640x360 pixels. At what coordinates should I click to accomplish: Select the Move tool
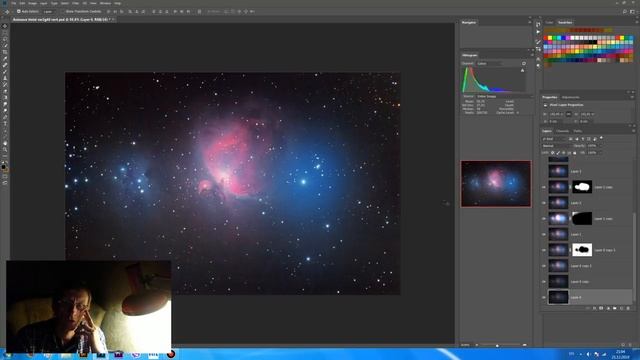pos(5,26)
